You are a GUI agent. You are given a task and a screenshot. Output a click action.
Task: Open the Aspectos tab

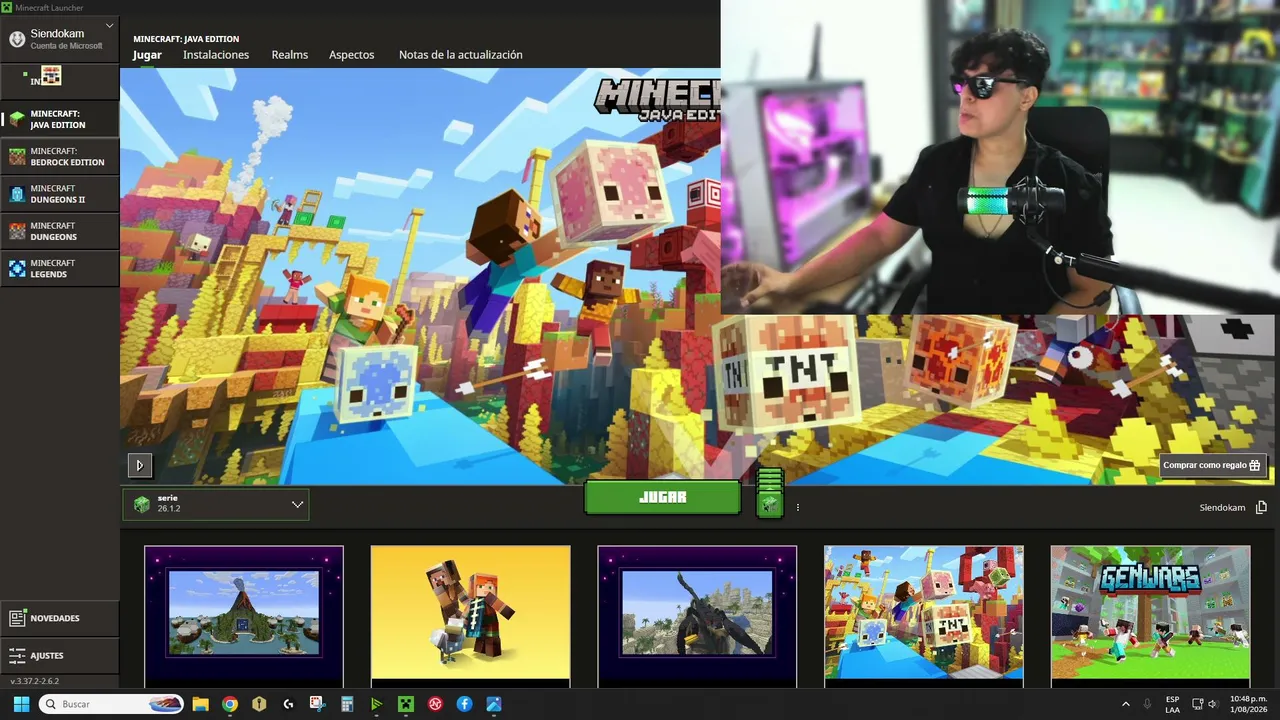click(x=352, y=55)
